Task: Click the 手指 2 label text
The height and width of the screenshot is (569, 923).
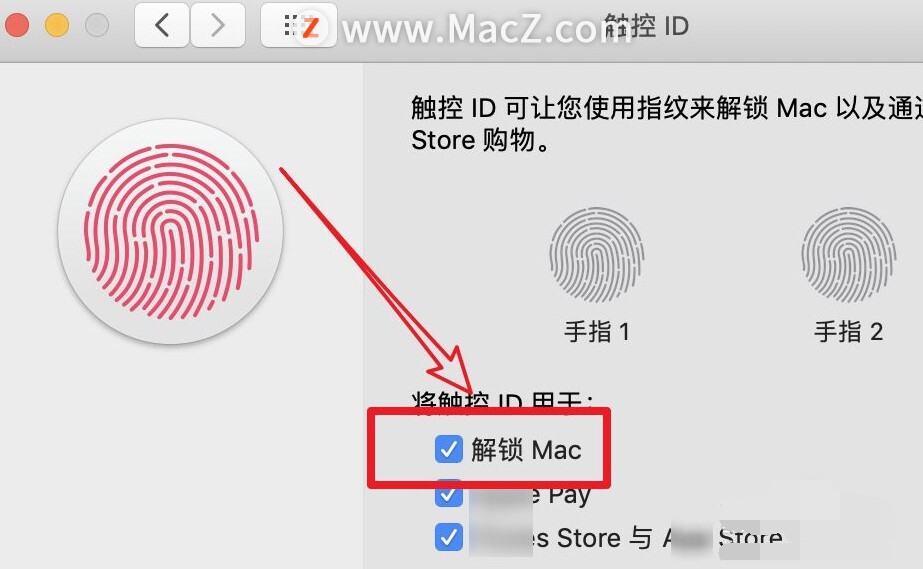Action: point(848,332)
